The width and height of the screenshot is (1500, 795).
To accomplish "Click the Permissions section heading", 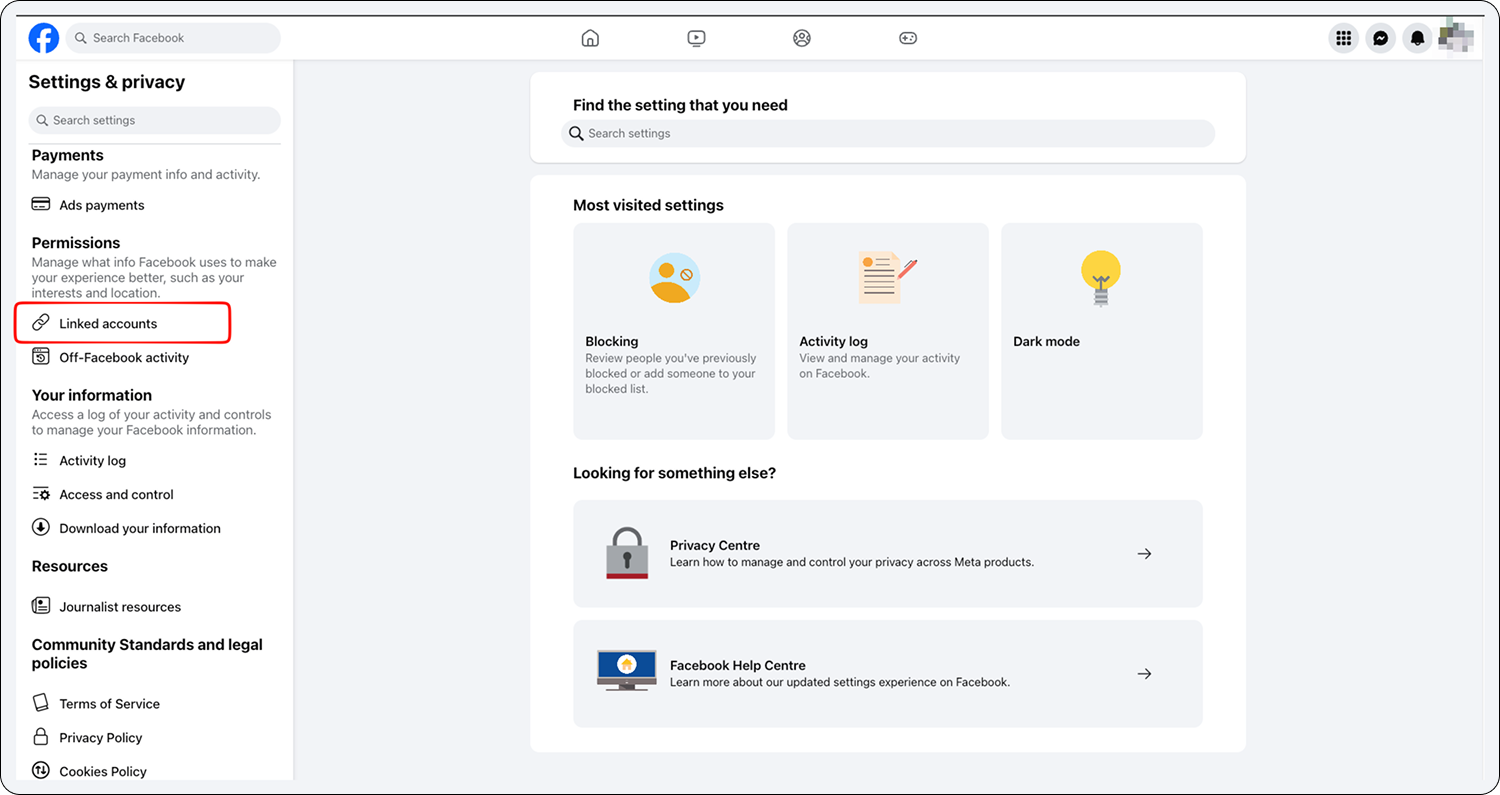I will pyautogui.click(x=76, y=243).
